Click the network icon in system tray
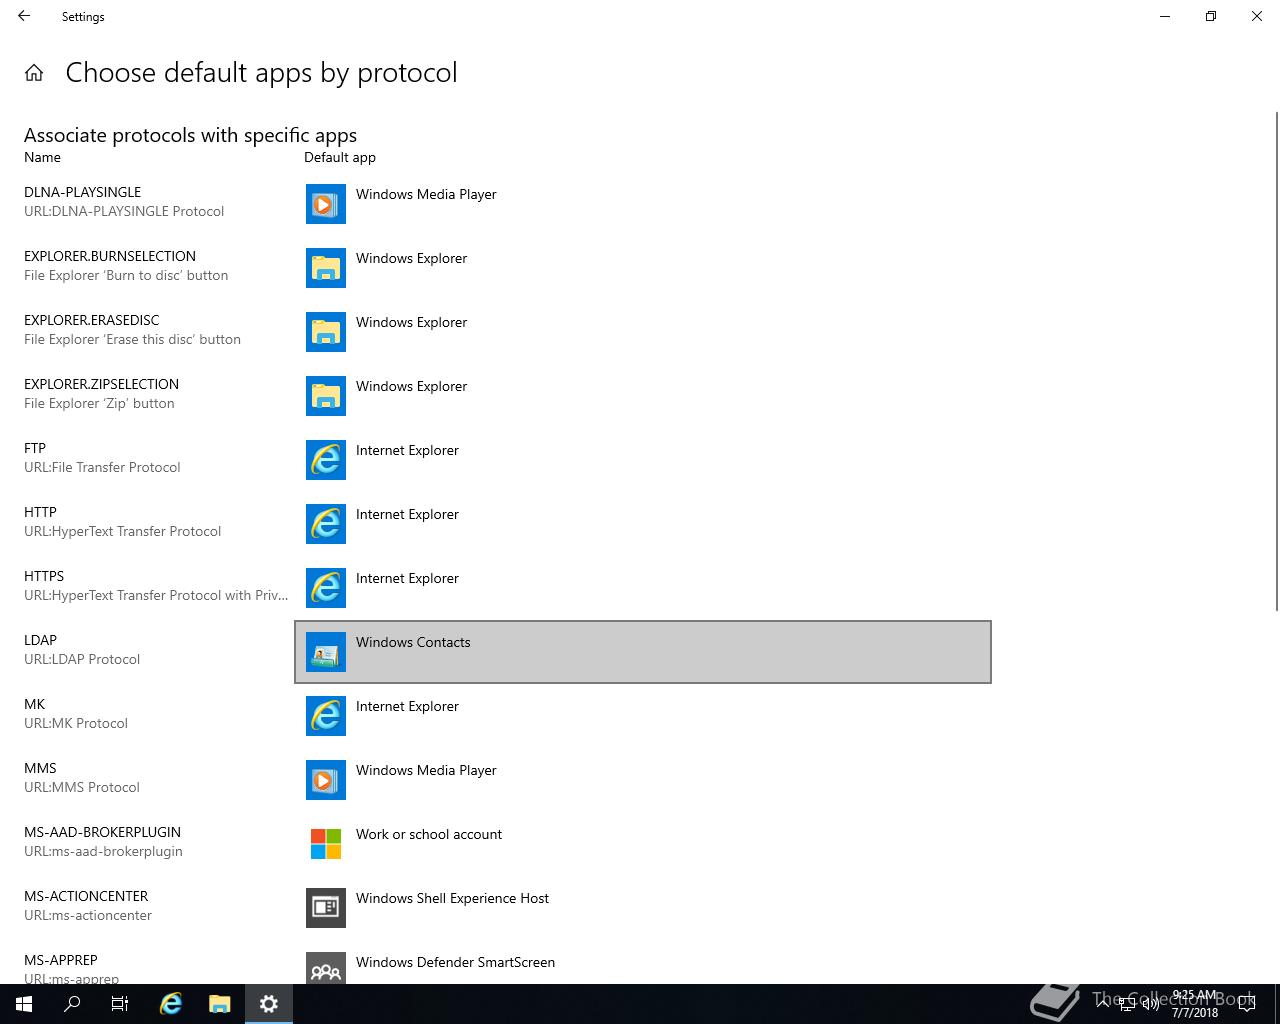Viewport: 1280px width, 1024px height. (x=1127, y=1004)
